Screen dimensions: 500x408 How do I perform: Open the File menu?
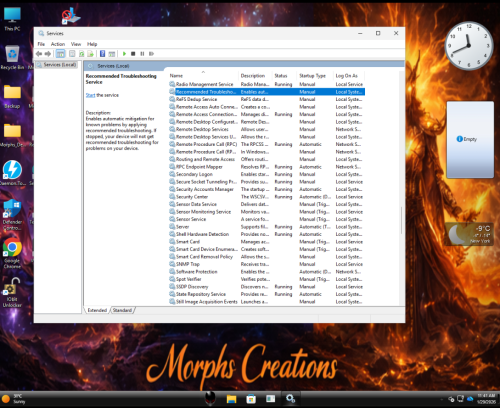click(41, 44)
